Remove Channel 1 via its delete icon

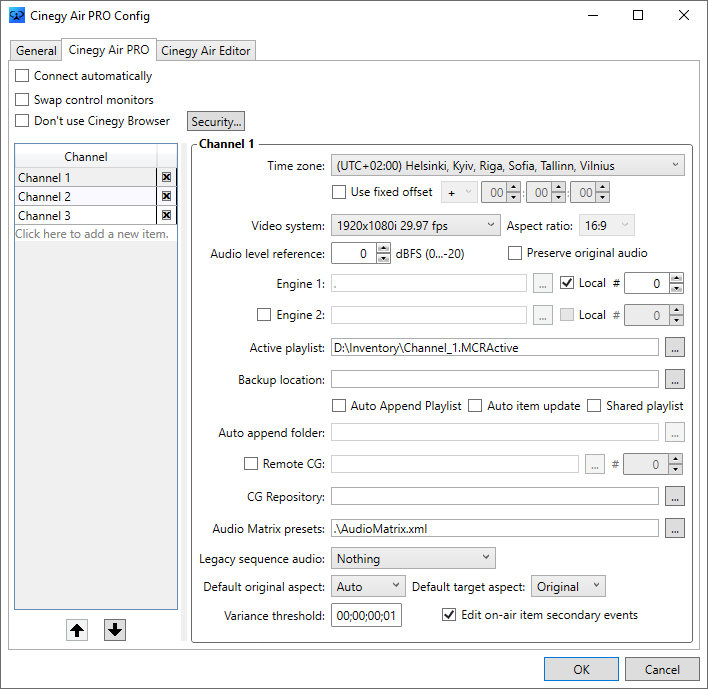[x=166, y=177]
